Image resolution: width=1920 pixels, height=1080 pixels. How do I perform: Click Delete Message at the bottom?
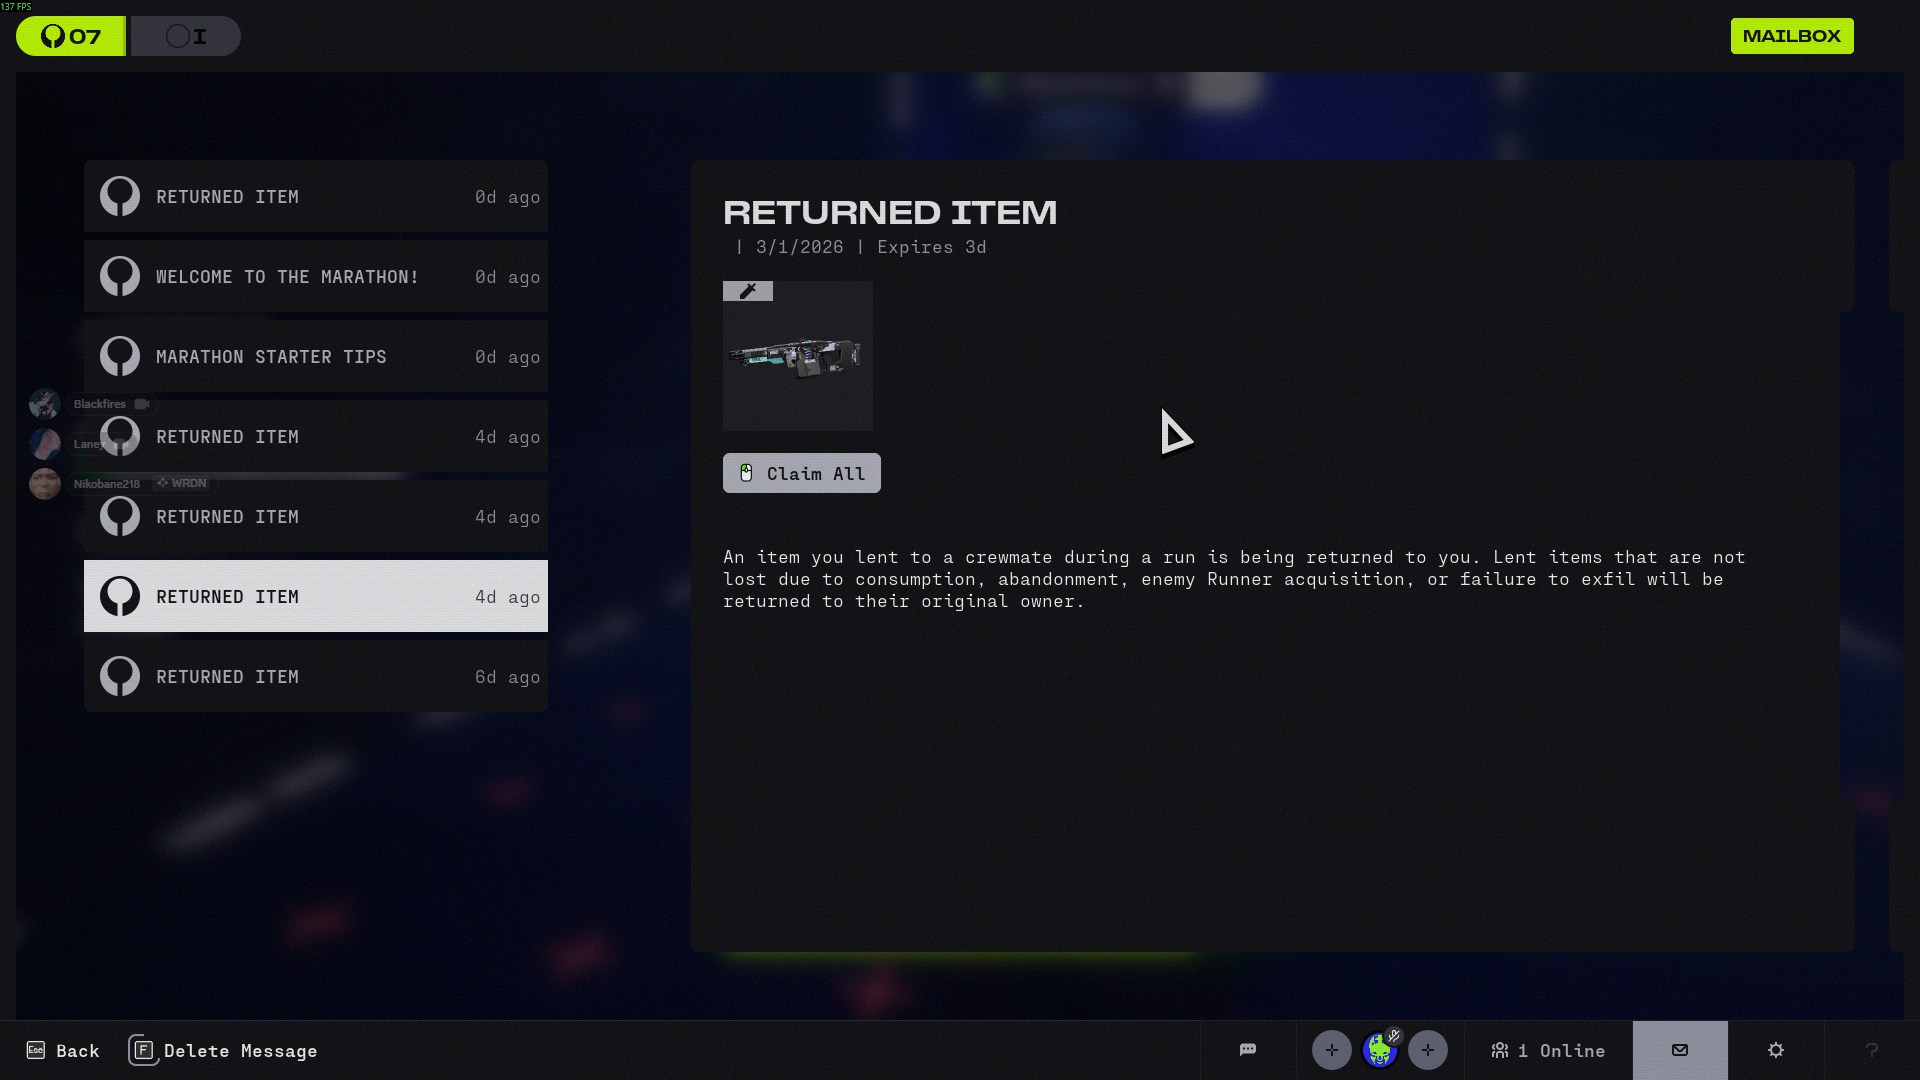coord(223,1051)
